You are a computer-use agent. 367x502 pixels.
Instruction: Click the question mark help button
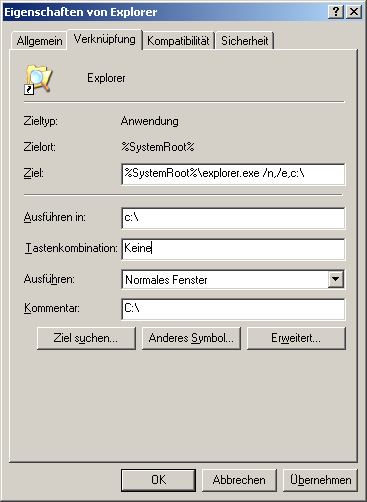pyautogui.click(x=336, y=12)
